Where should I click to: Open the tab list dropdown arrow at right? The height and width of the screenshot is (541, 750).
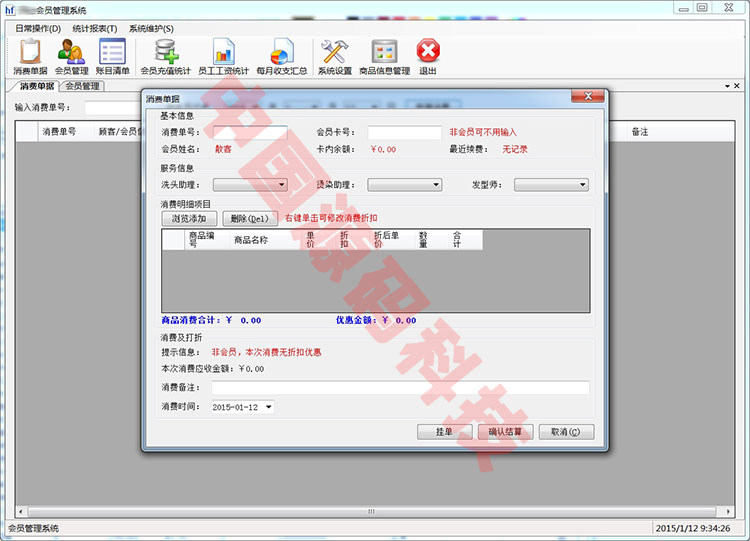coord(727,86)
